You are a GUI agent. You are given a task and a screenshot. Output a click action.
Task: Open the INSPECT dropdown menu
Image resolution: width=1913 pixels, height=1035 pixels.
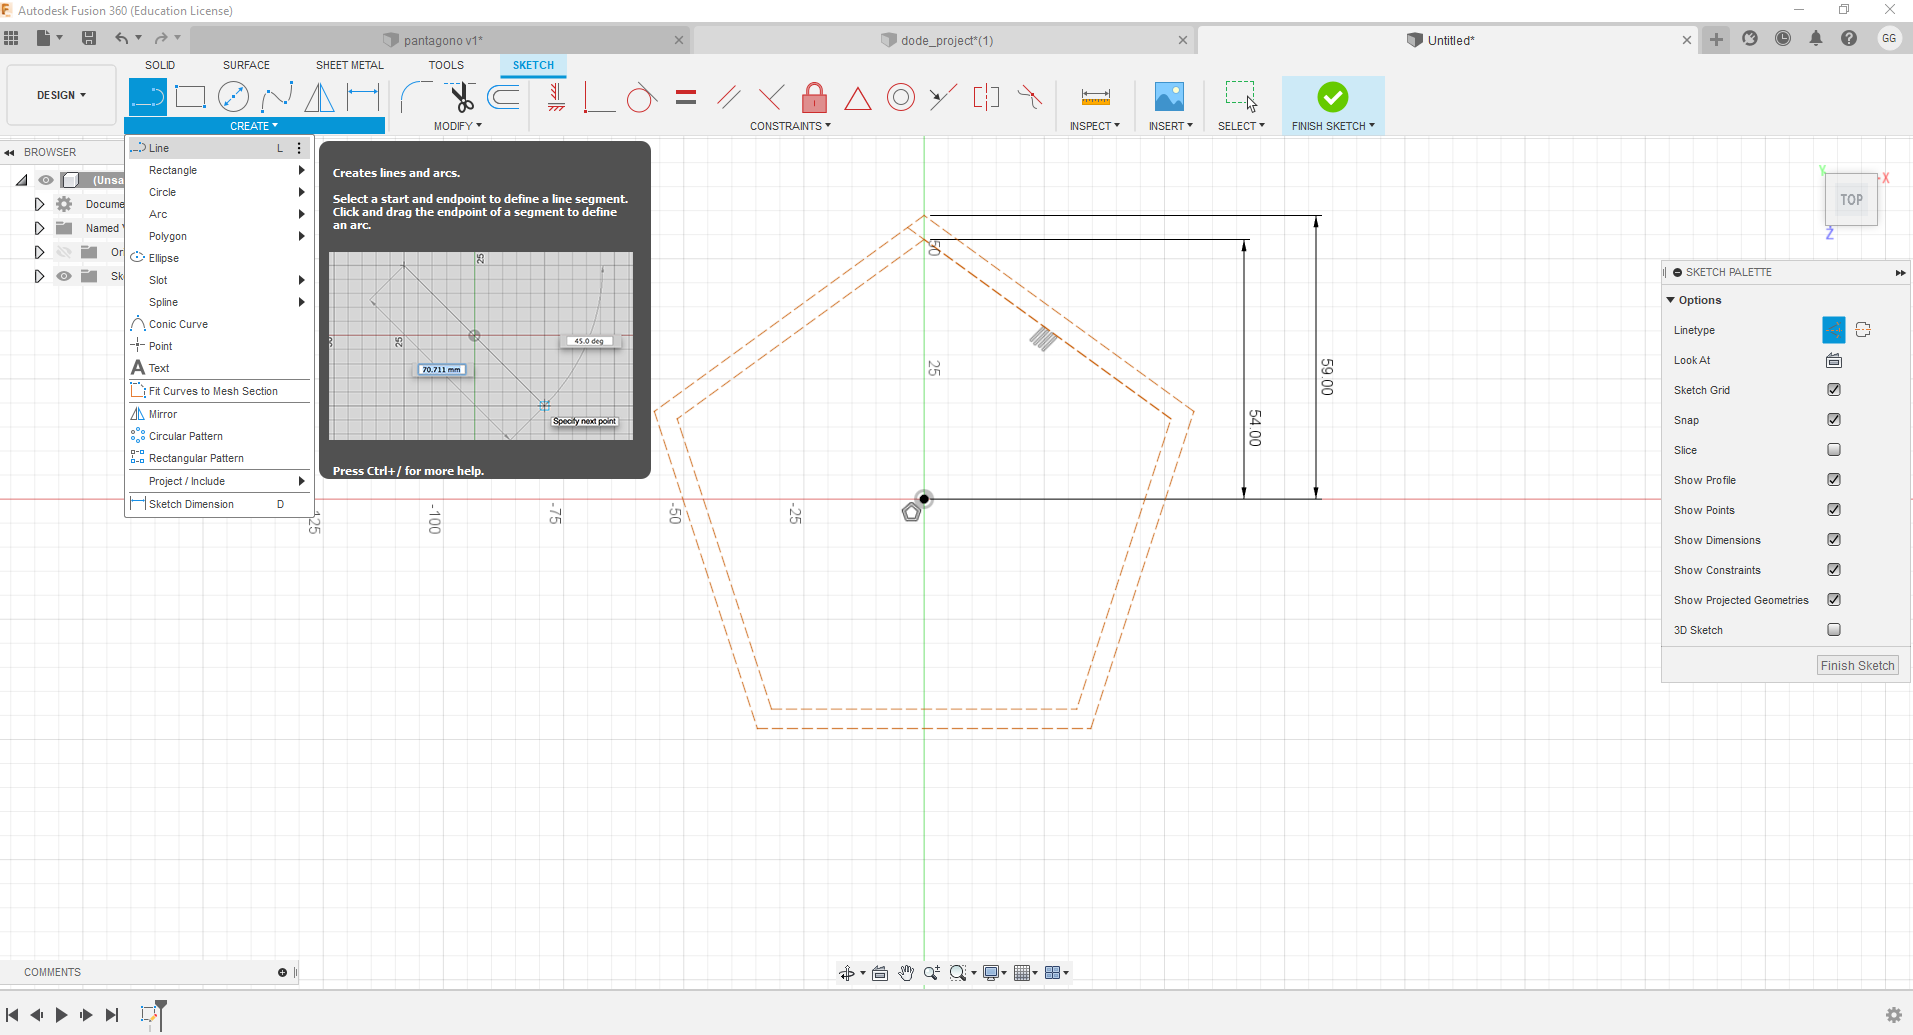[x=1095, y=126]
